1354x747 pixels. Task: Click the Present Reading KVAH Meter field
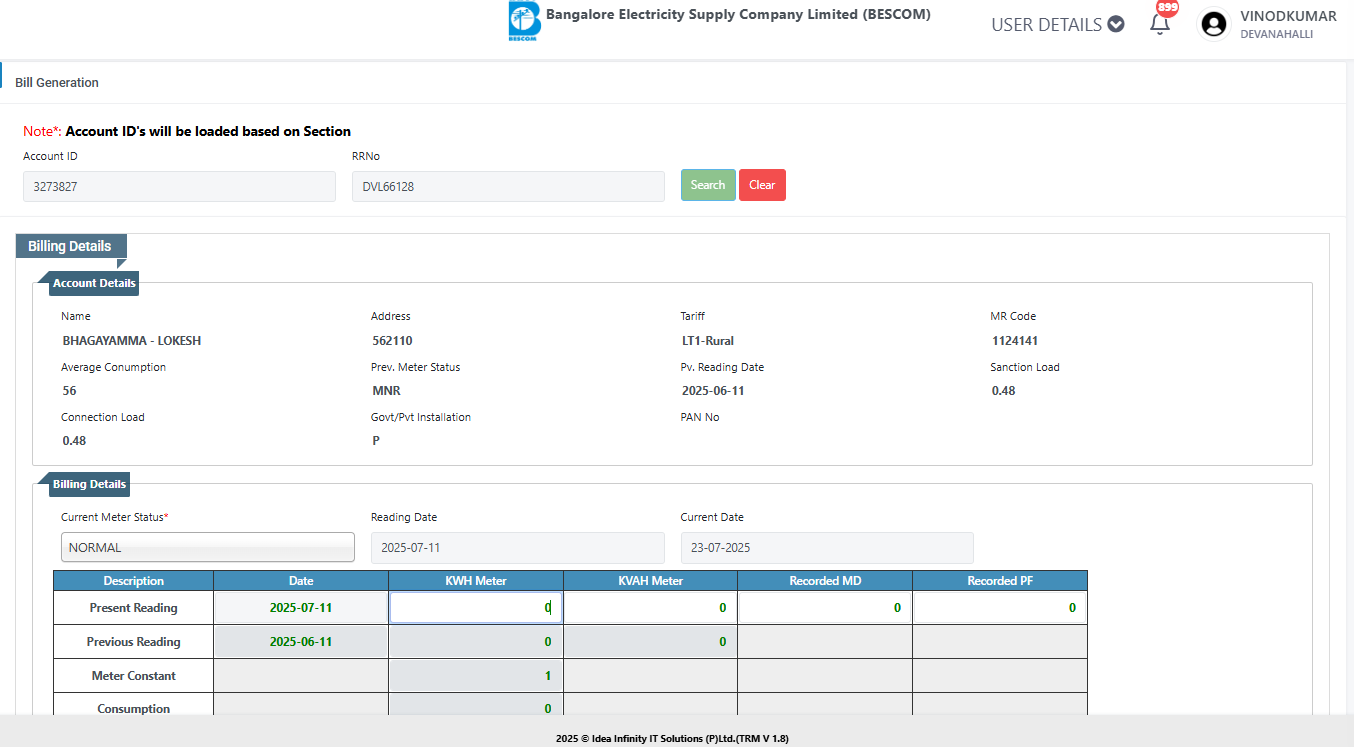pos(651,607)
